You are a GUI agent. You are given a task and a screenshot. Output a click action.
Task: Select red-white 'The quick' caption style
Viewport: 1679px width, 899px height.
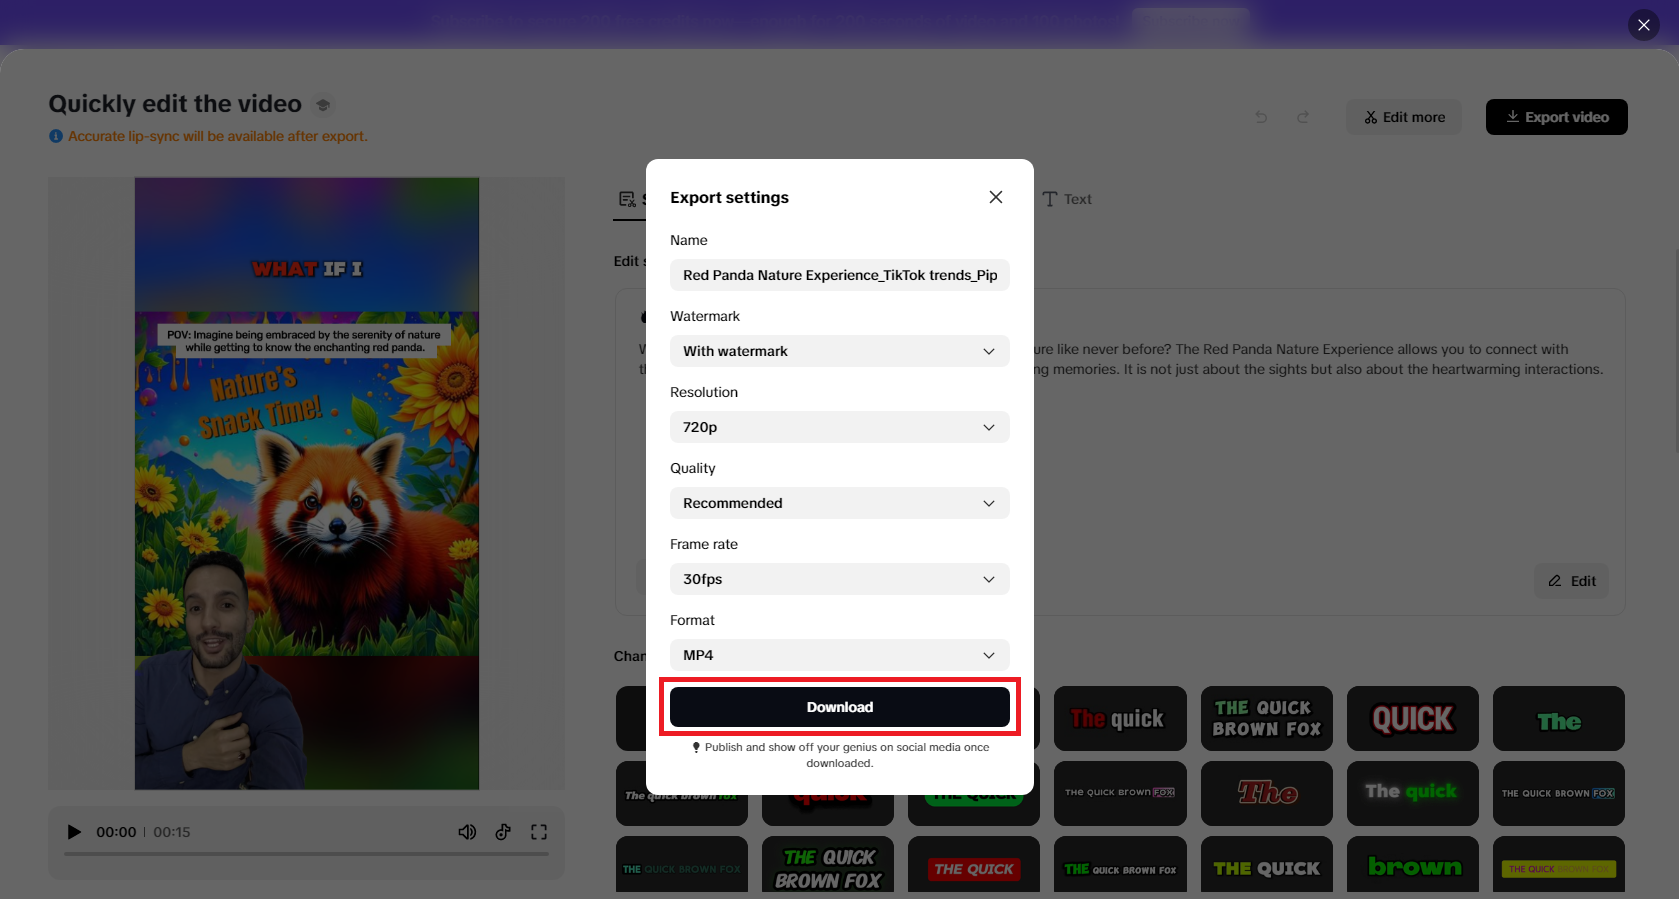pyautogui.click(x=1120, y=718)
